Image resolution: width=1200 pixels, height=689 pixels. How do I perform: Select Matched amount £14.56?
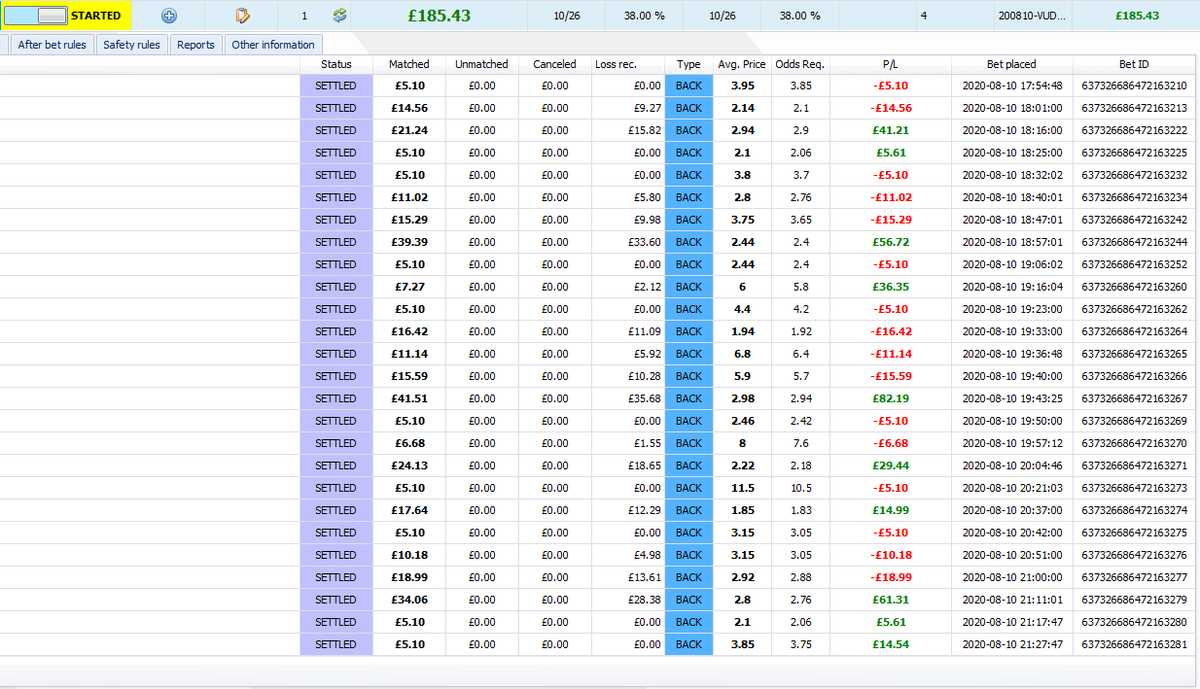[409, 108]
